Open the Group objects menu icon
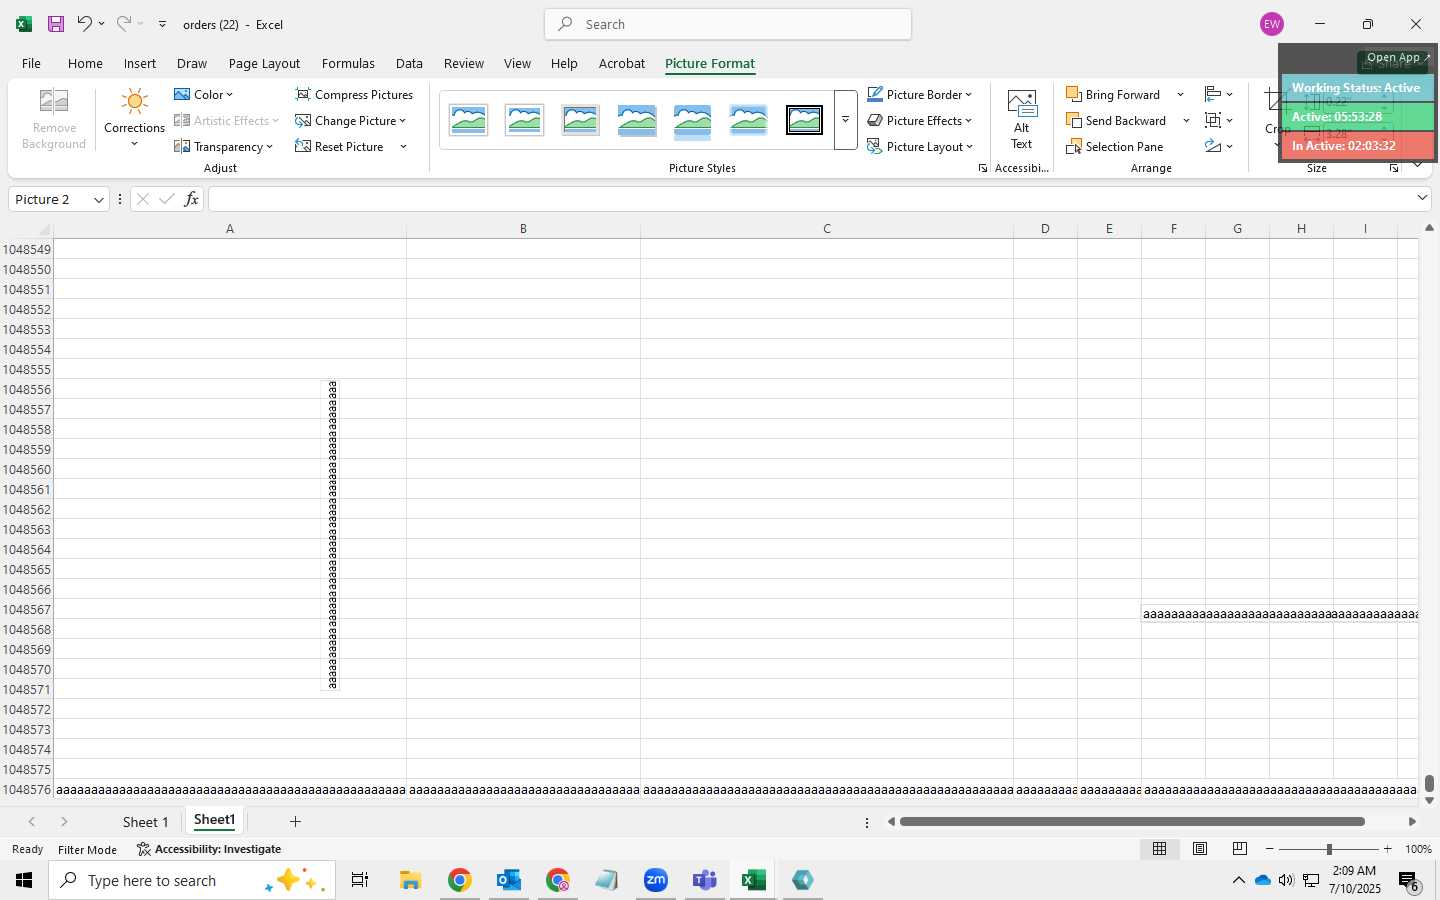The width and height of the screenshot is (1440, 900). pyautogui.click(x=1218, y=120)
